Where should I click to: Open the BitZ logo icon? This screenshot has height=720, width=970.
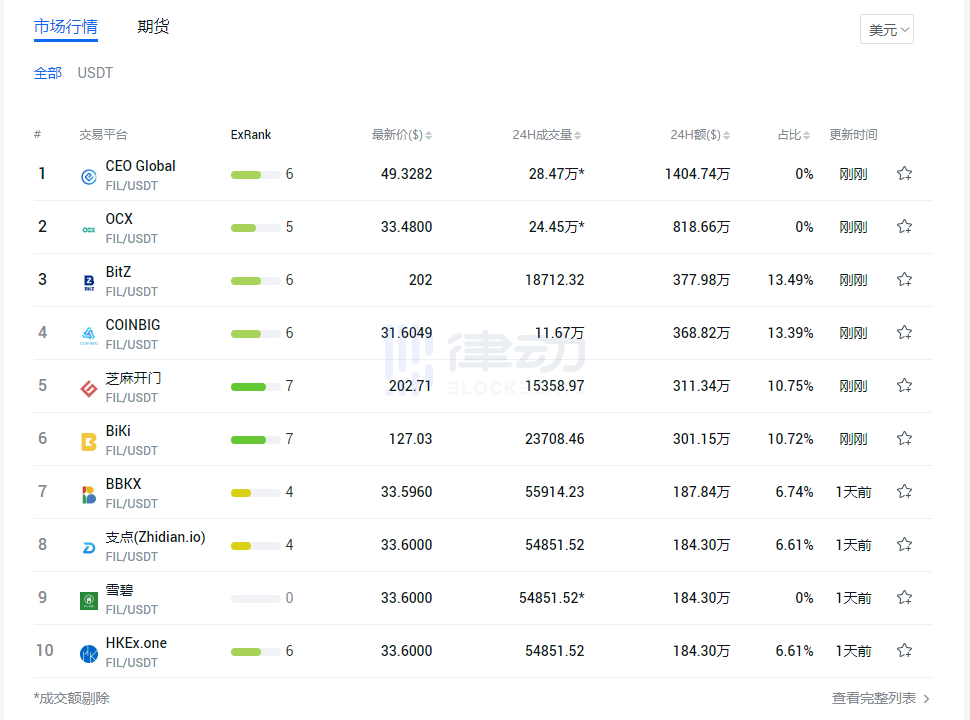pos(89,283)
